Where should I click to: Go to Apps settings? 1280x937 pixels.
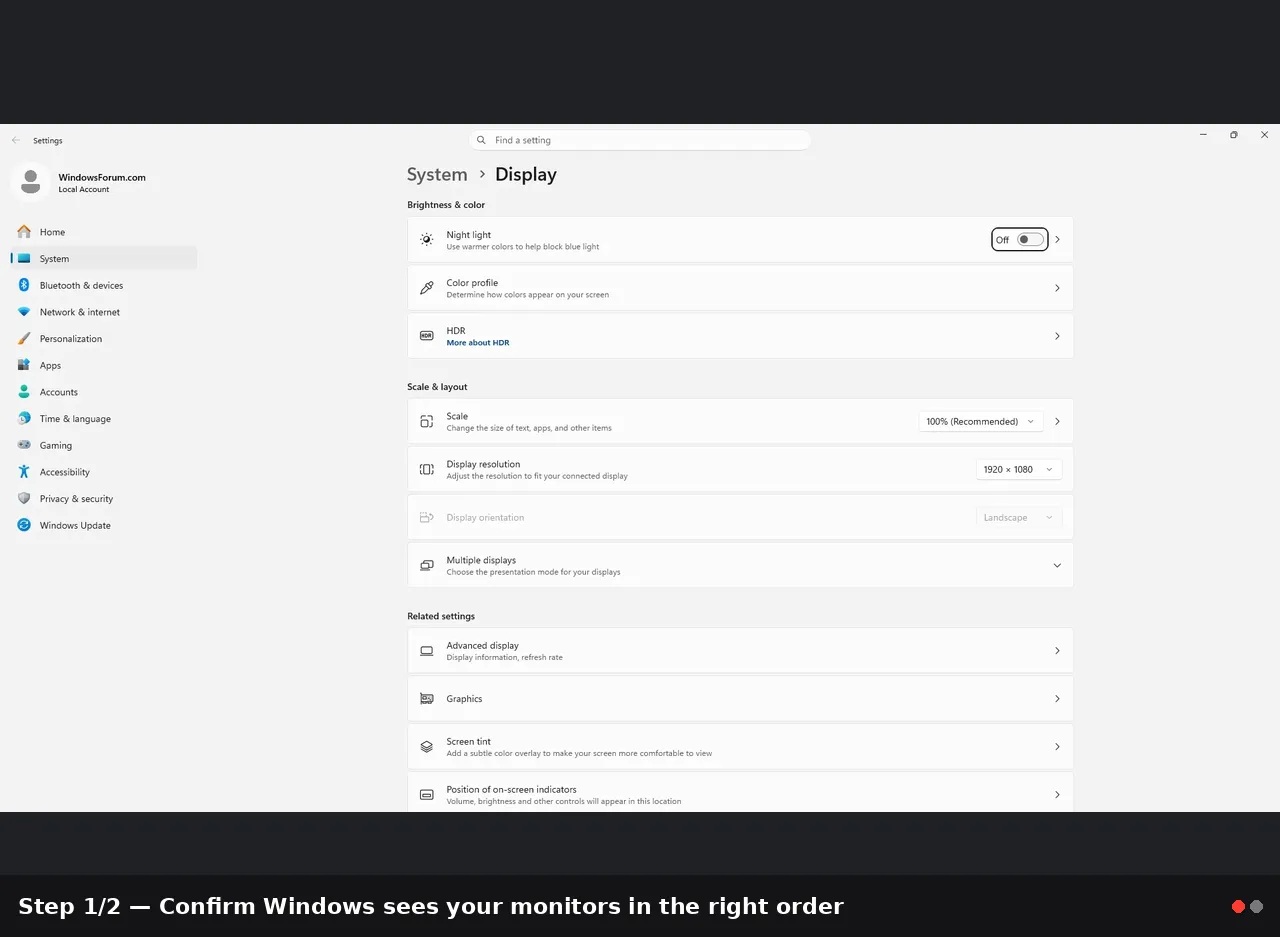pos(104,365)
